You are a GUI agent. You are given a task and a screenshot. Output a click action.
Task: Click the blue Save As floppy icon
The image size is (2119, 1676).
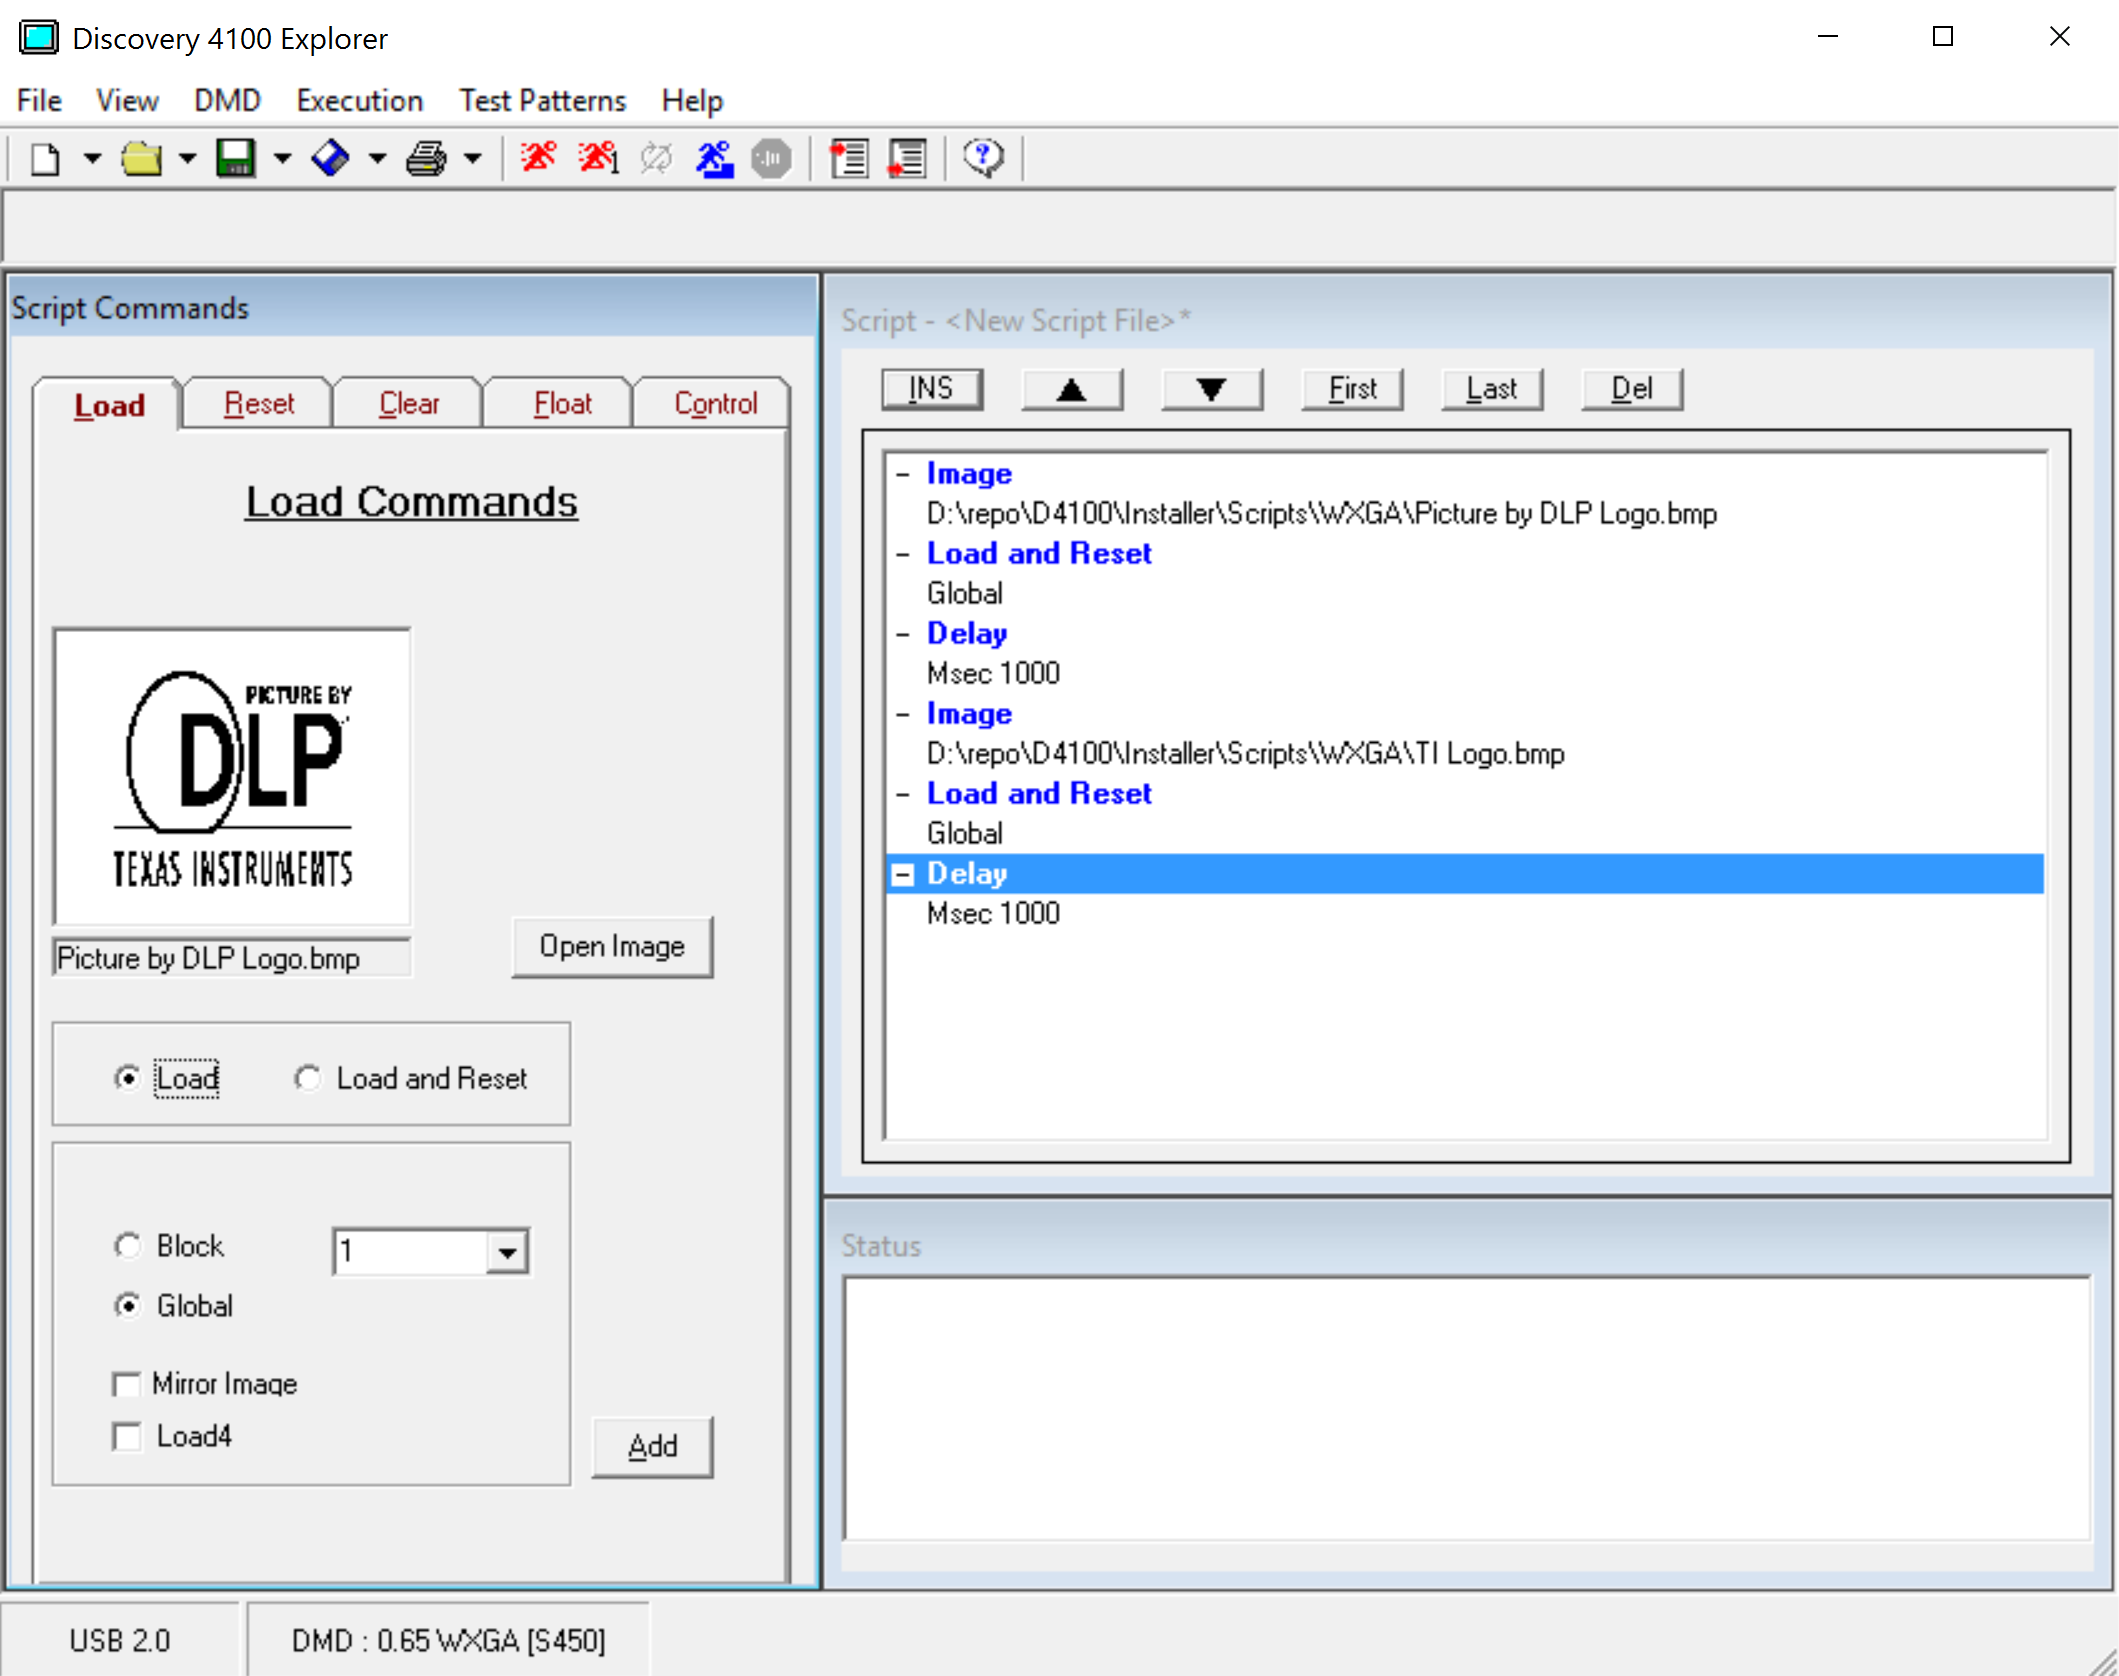tap(331, 158)
